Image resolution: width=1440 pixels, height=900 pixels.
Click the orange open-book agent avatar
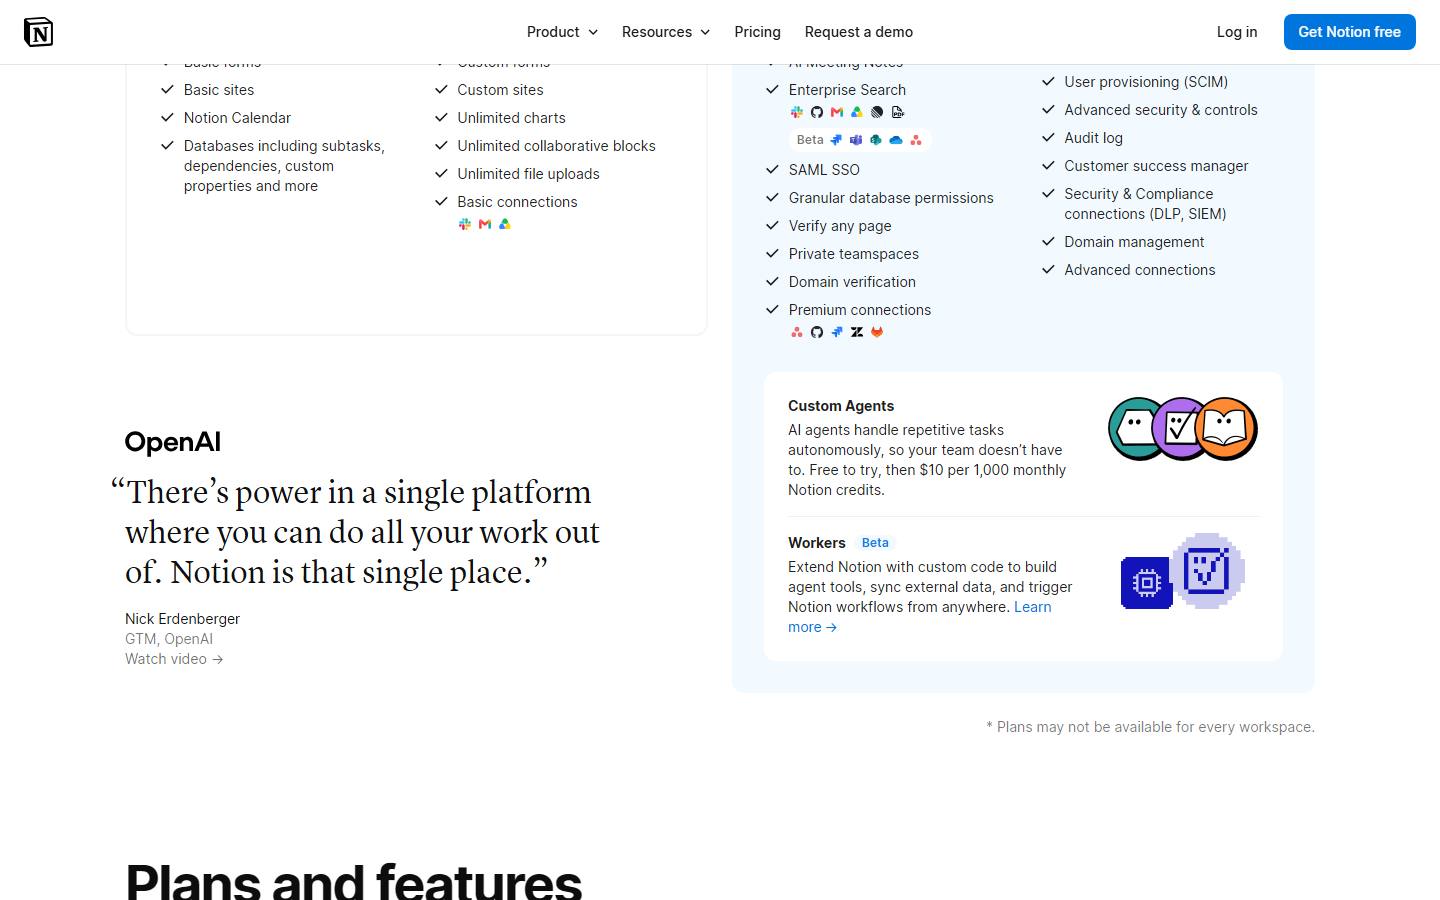1226,429
